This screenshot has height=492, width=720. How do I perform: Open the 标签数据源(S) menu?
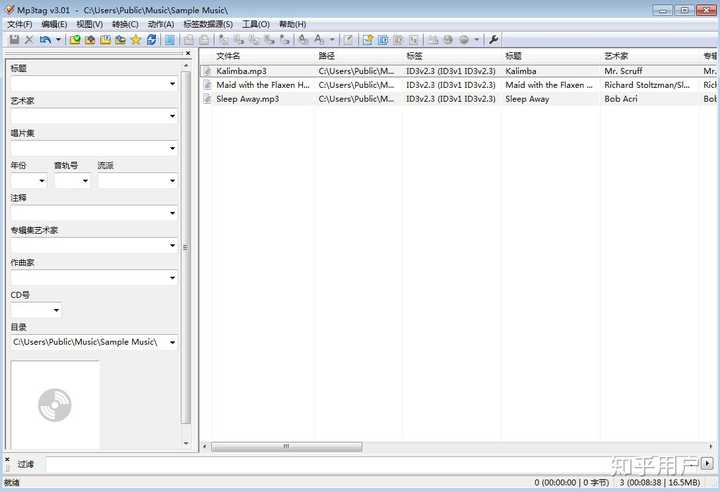(208, 24)
